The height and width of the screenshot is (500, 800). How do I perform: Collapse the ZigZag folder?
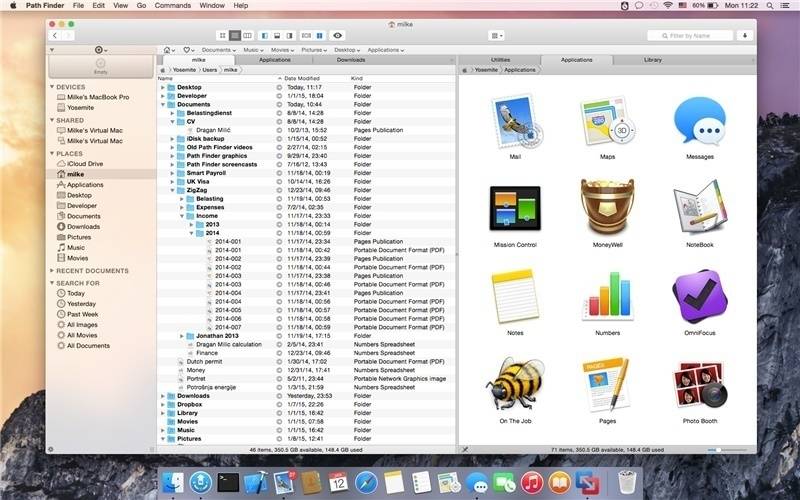point(172,190)
